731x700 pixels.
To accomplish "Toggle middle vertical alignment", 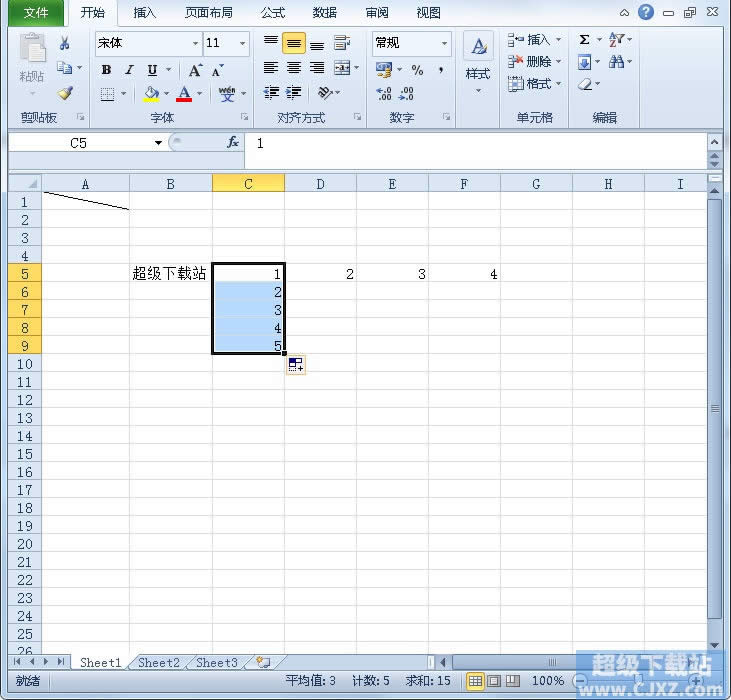I will (x=294, y=43).
